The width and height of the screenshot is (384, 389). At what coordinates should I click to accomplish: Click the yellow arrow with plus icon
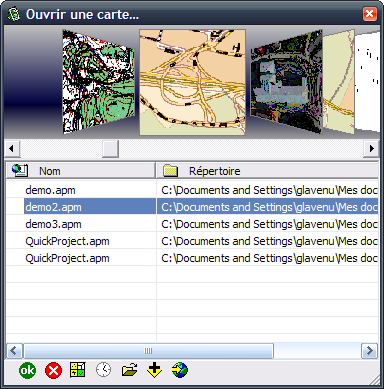(154, 370)
